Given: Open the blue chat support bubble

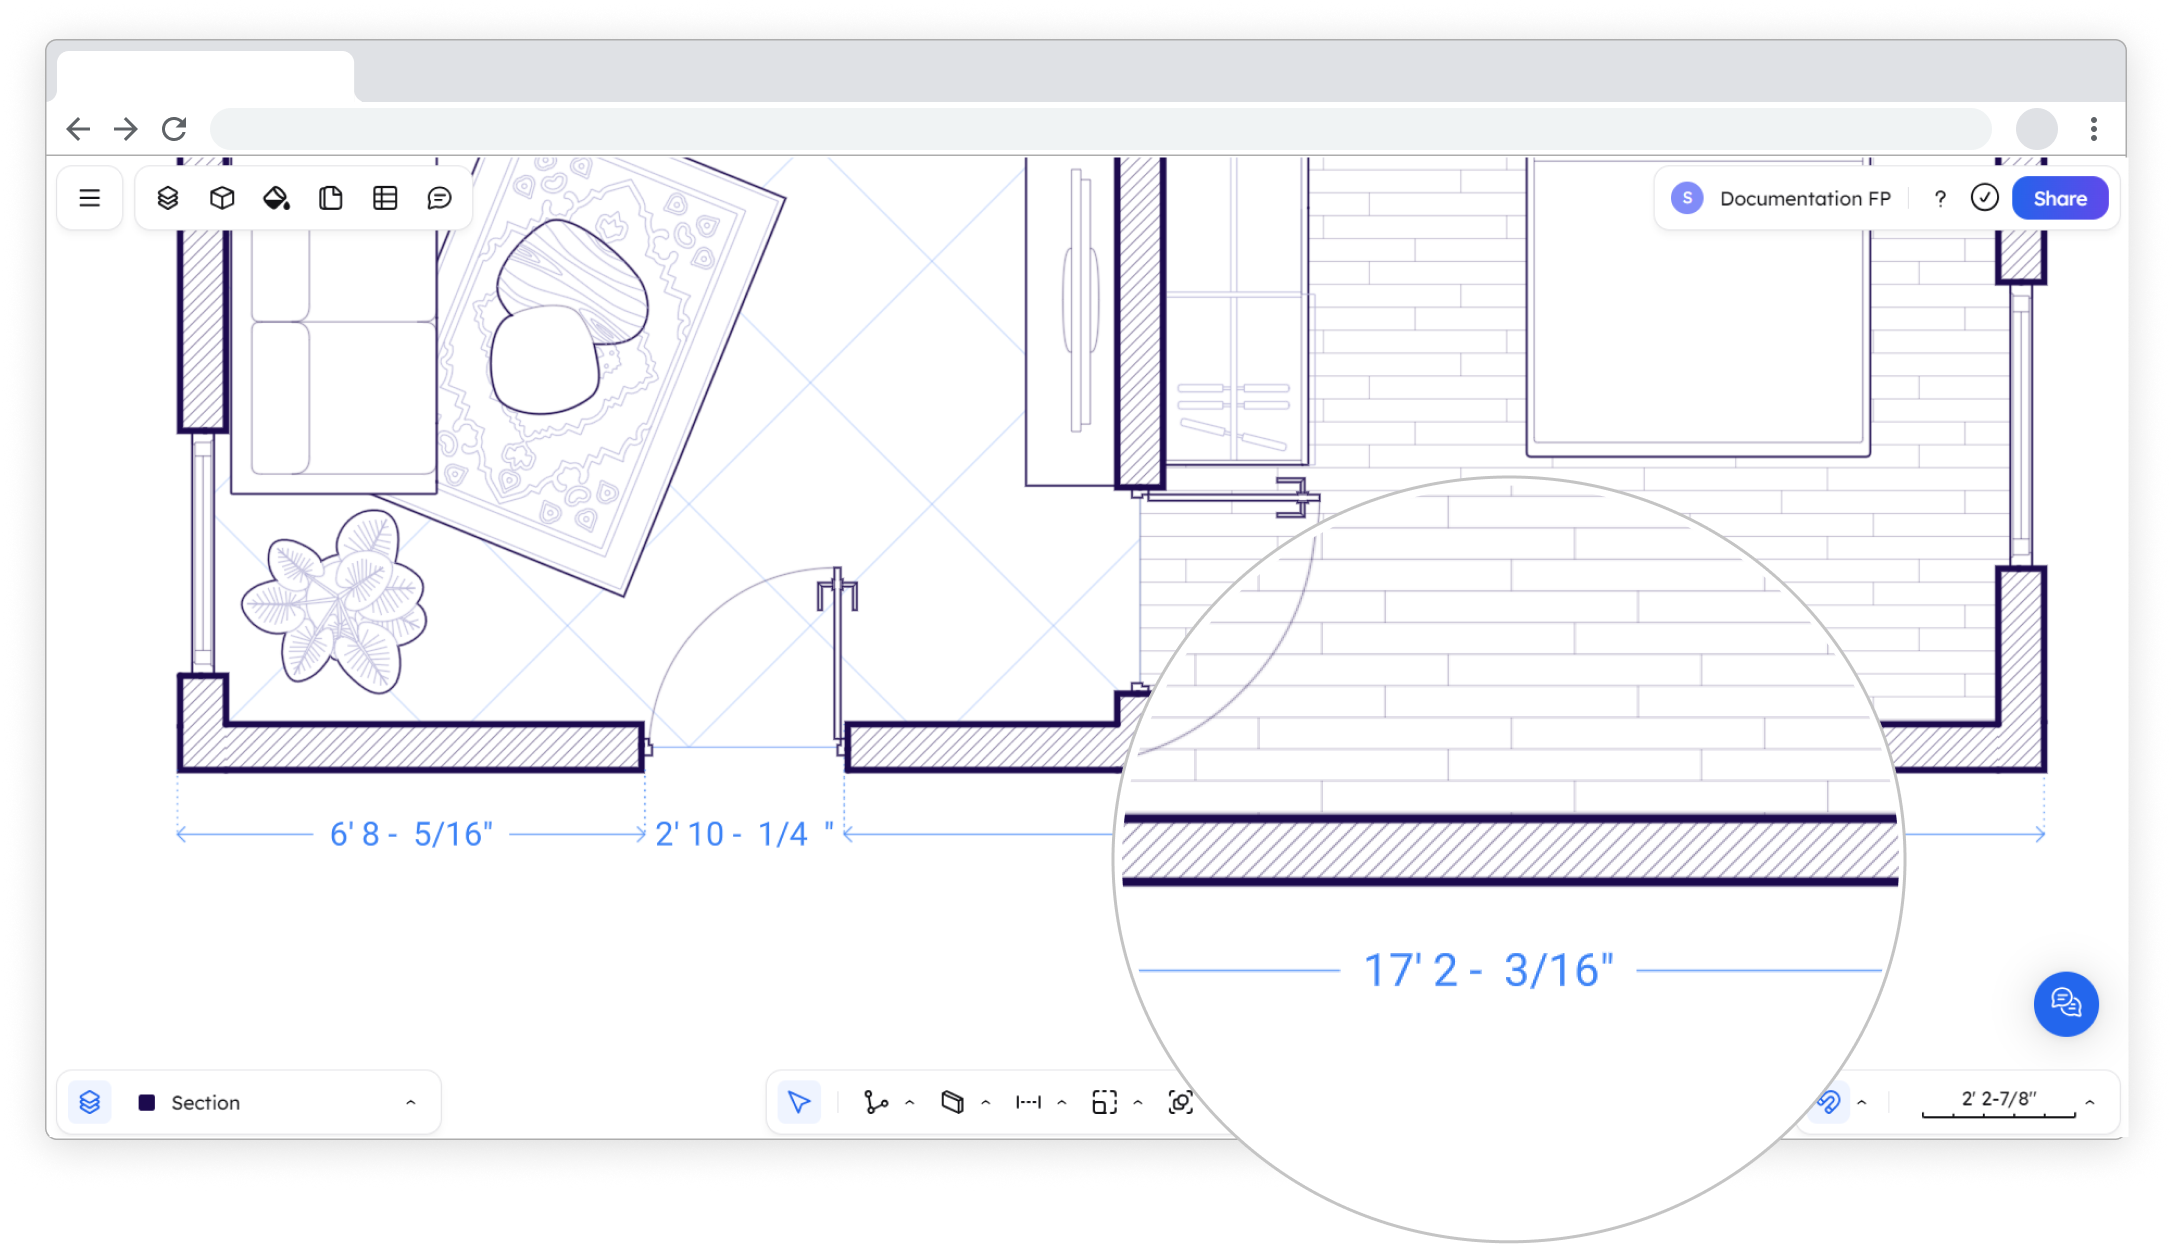Looking at the screenshot, I should pos(2065,1003).
